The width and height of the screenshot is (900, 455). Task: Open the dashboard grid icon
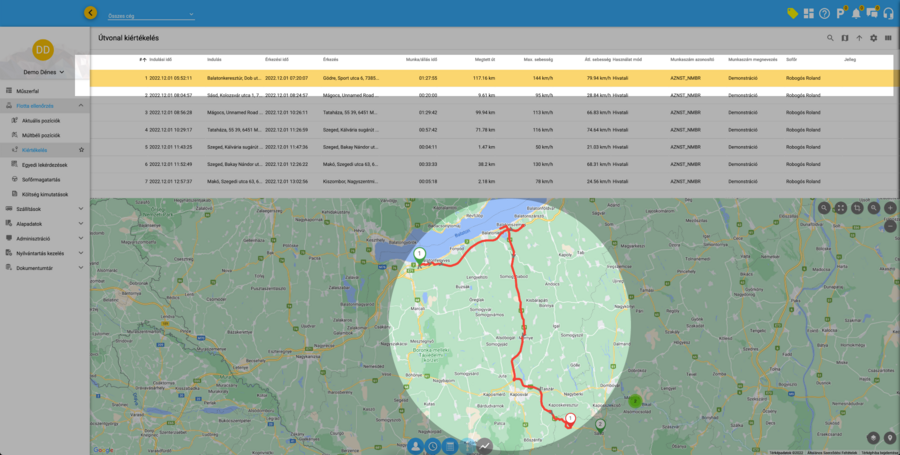point(808,13)
